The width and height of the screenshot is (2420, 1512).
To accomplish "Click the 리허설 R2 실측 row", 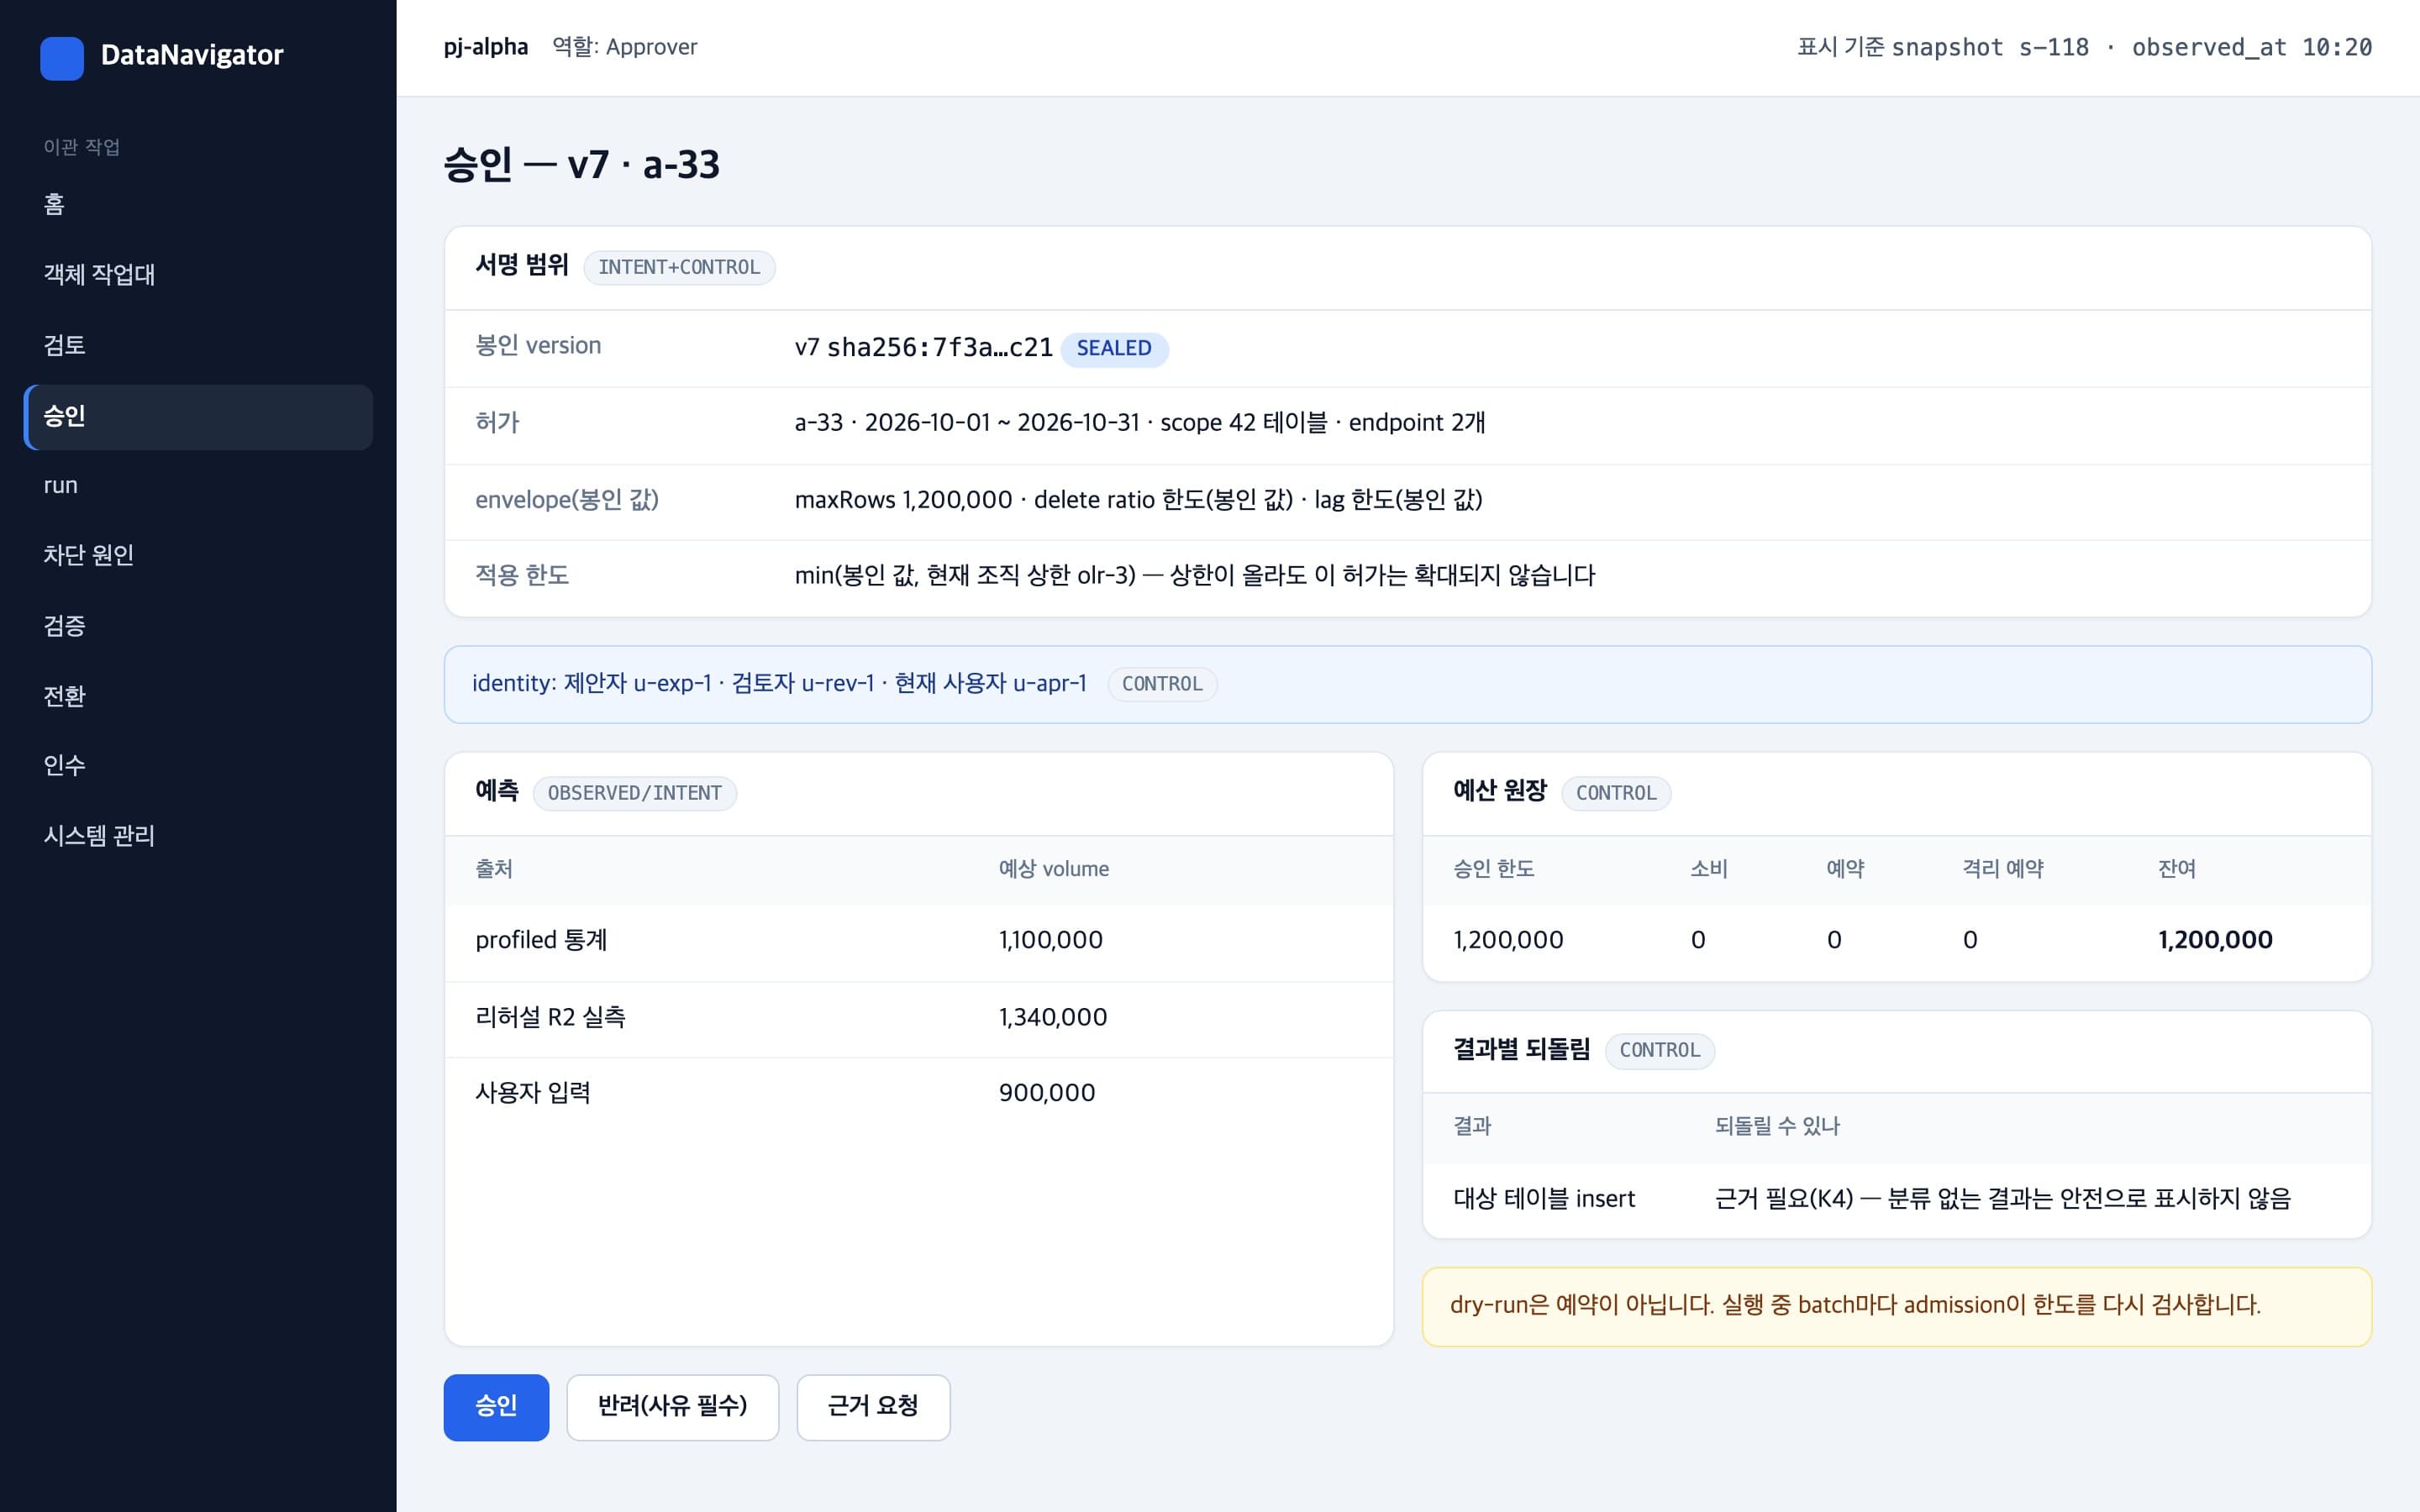I will [x=918, y=1018].
